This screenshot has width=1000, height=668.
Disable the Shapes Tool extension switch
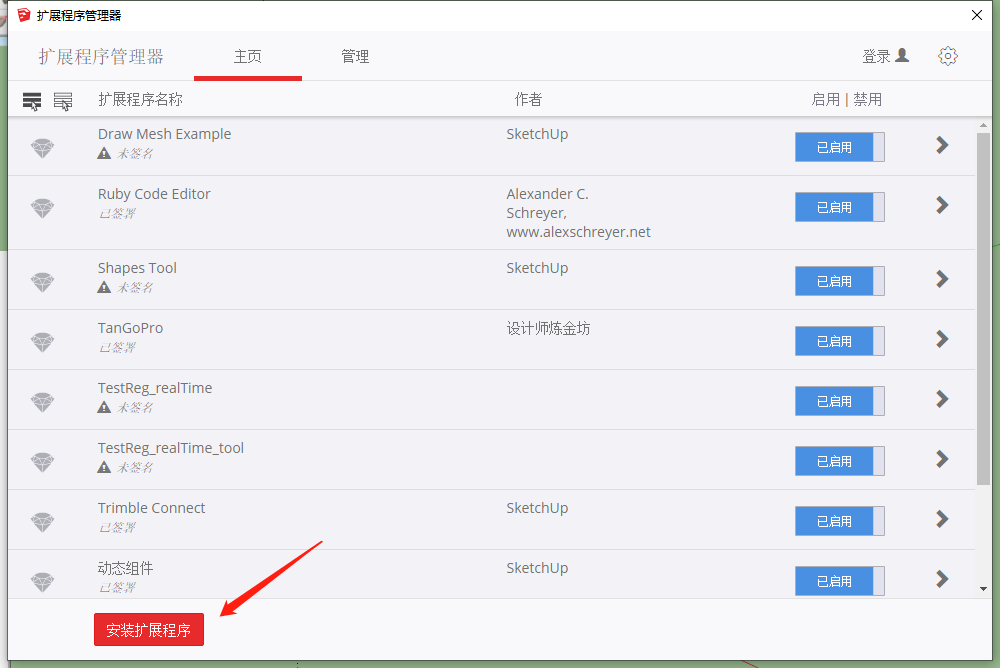[839, 281]
